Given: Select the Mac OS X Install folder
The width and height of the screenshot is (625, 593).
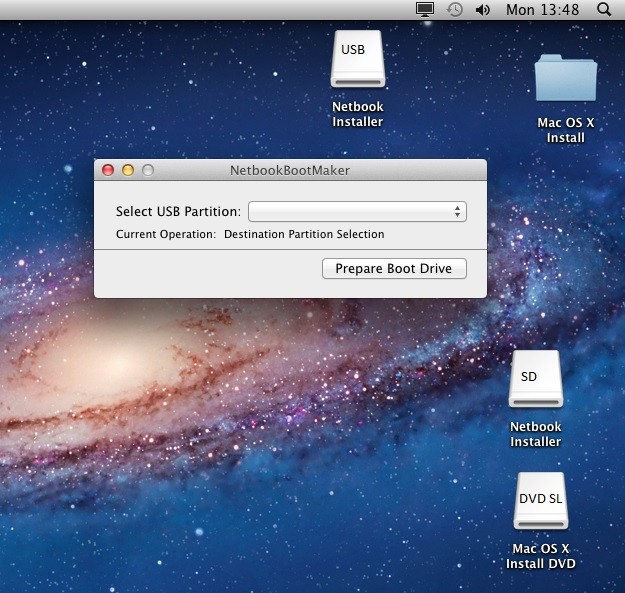Looking at the screenshot, I should [565, 78].
